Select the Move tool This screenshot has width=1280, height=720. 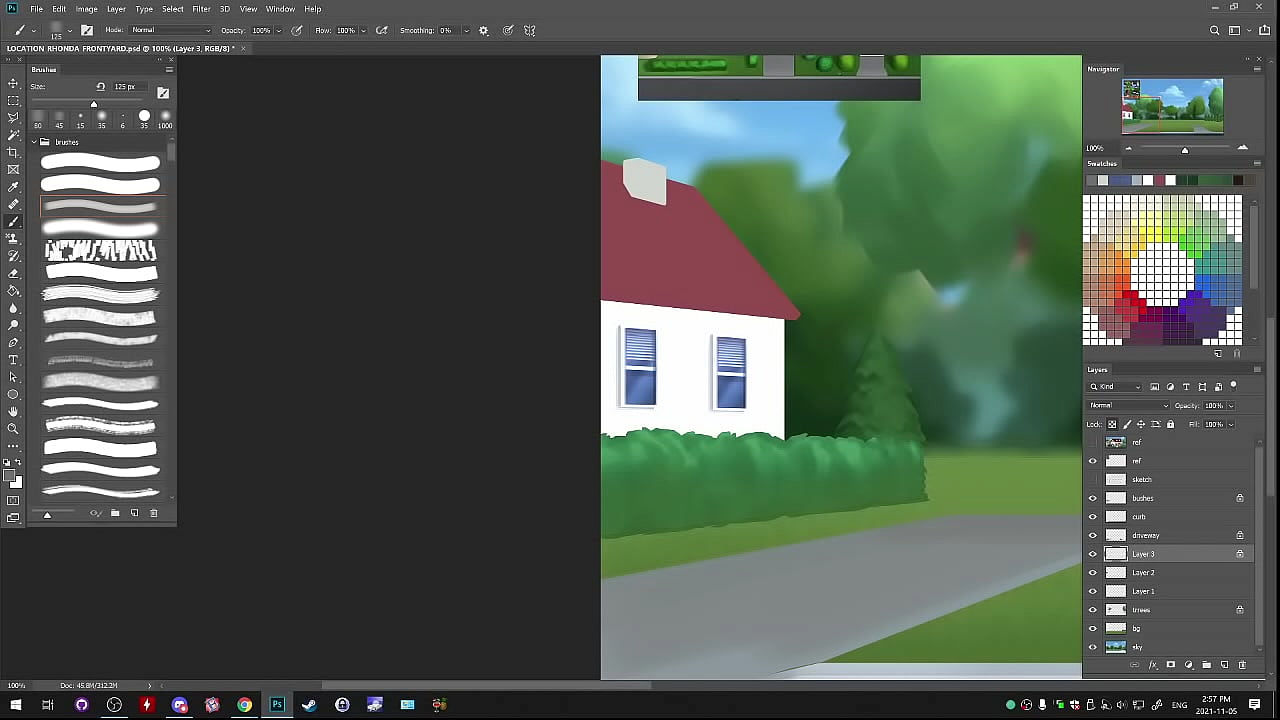pyautogui.click(x=13, y=83)
